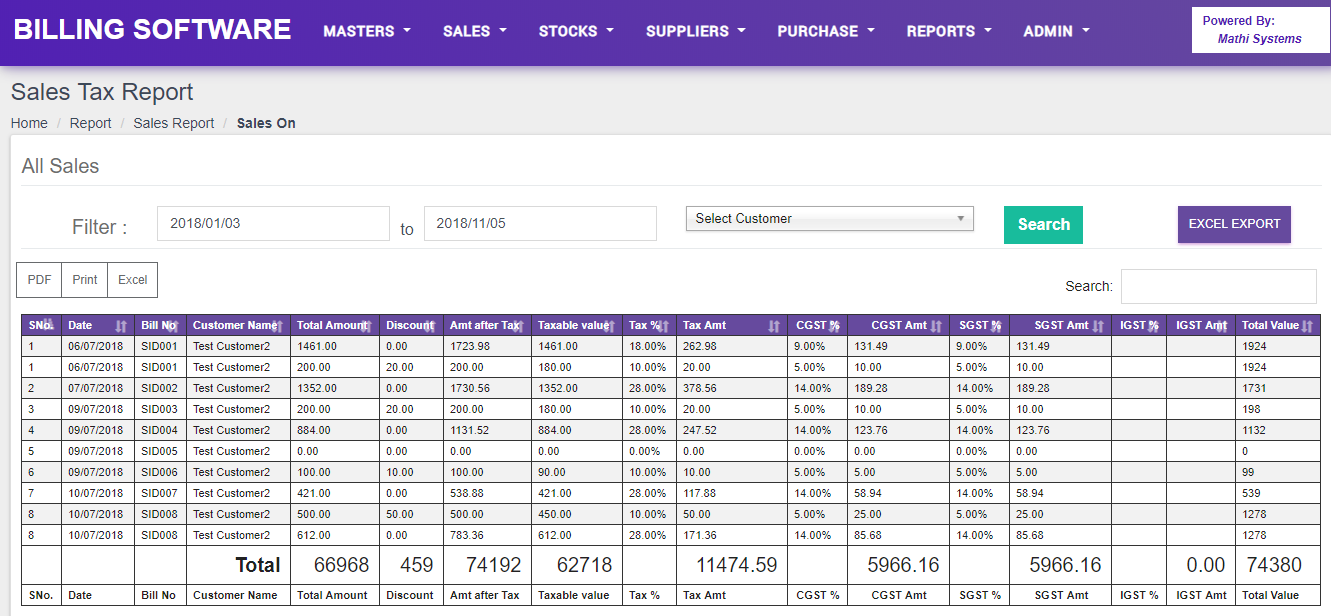The image size is (1331, 616).
Task: Expand the REPORTS menu
Action: pyautogui.click(x=947, y=31)
